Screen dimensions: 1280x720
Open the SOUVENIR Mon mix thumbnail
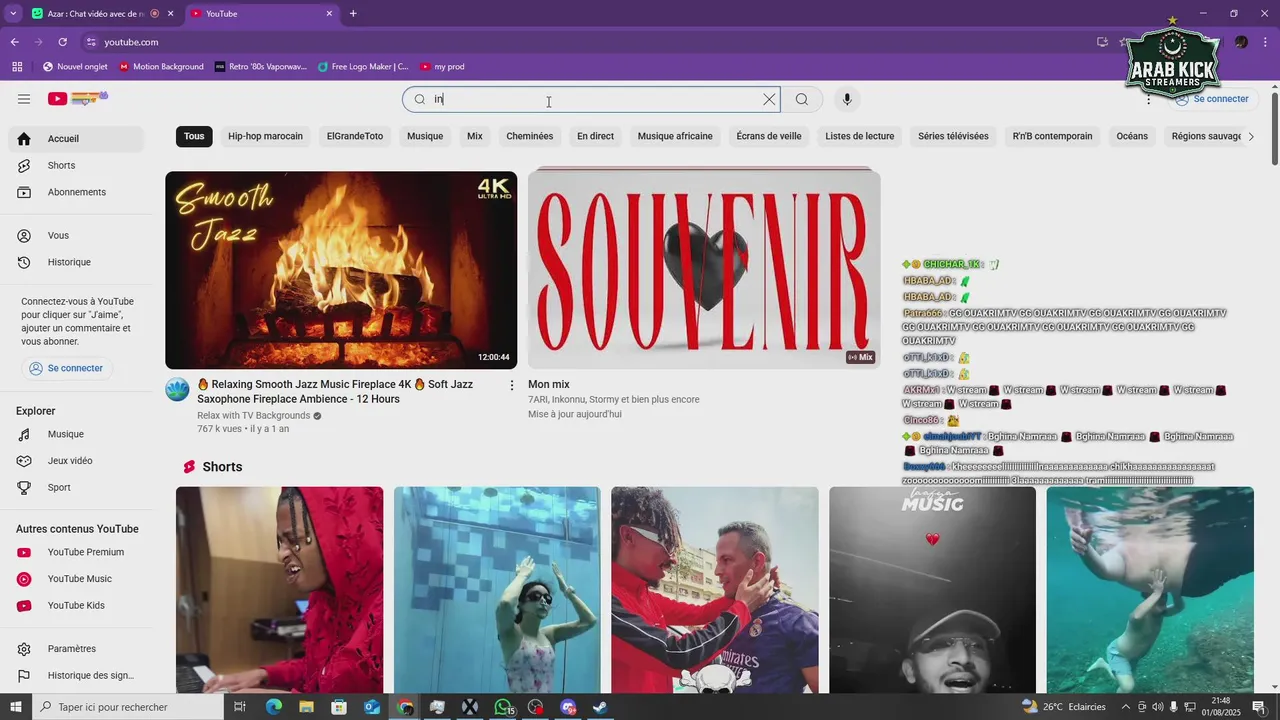[x=704, y=270]
